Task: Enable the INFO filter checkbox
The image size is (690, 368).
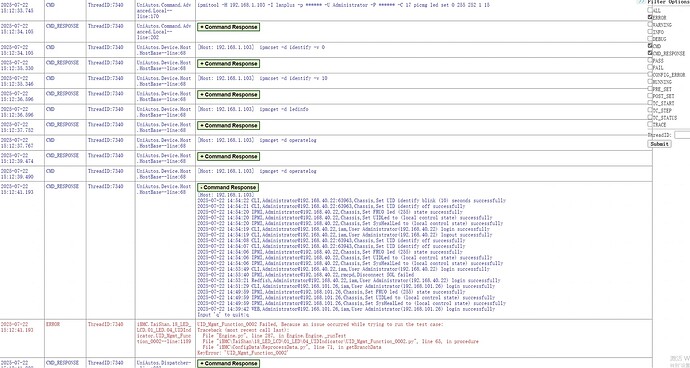Action: (x=650, y=32)
